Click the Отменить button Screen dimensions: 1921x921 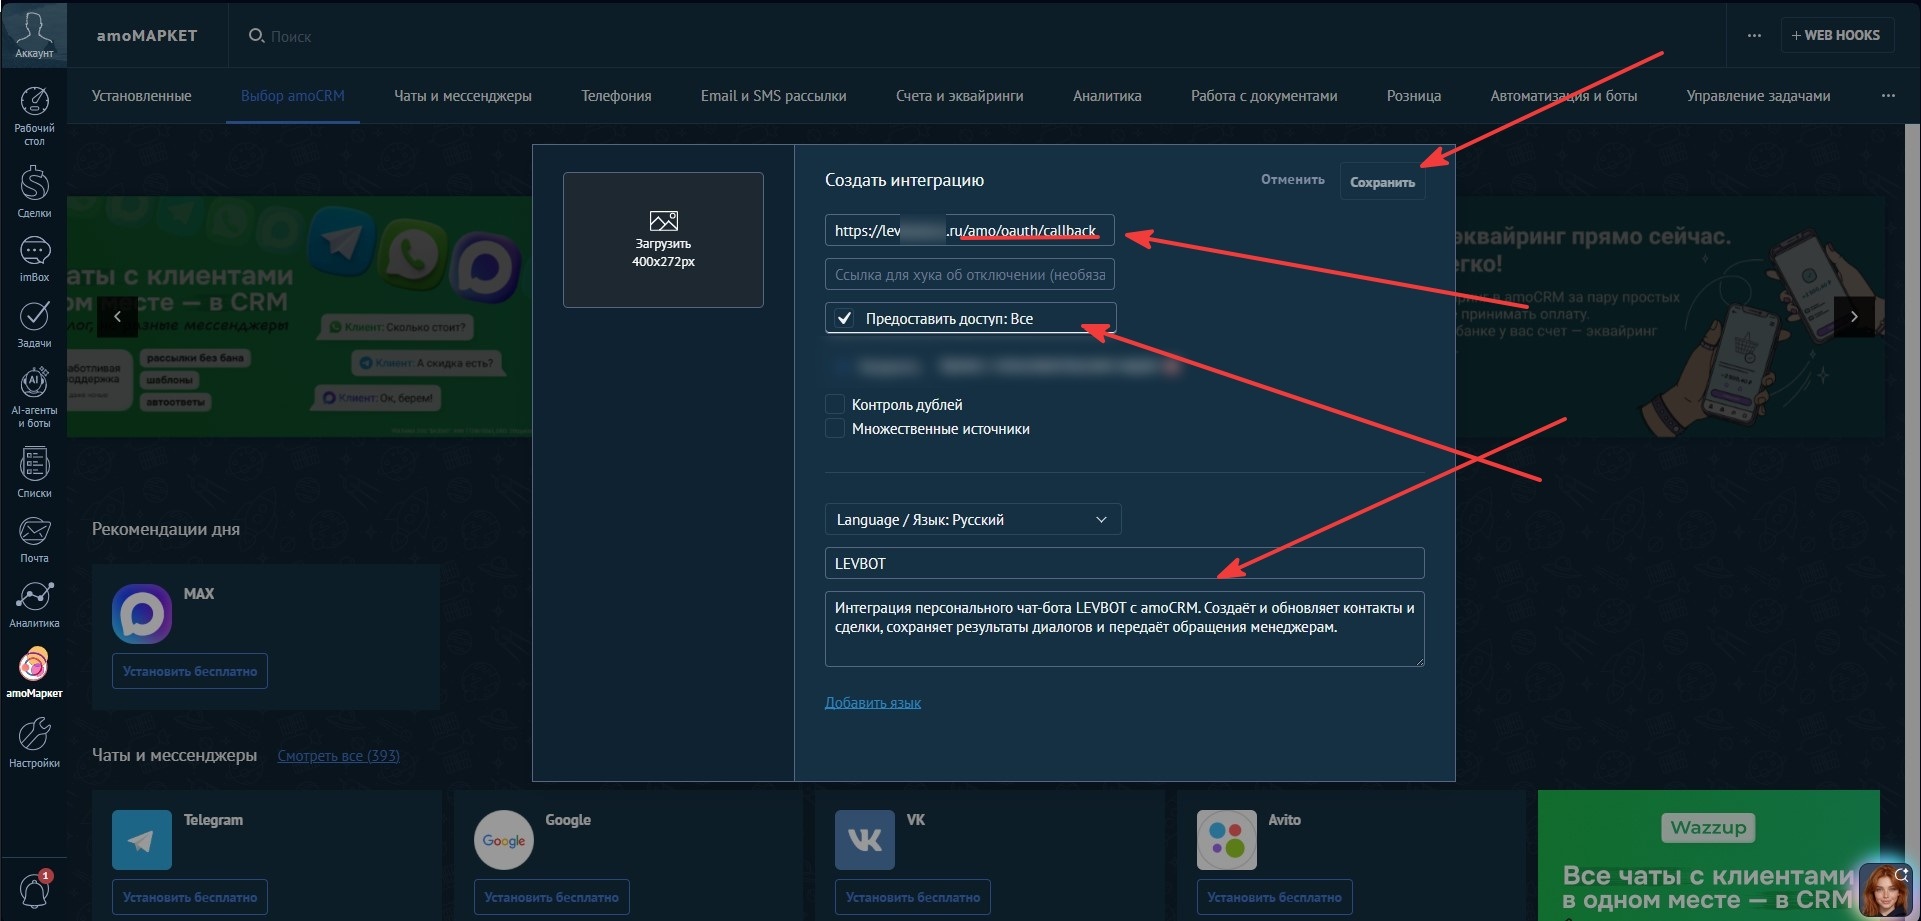pyautogui.click(x=1293, y=180)
